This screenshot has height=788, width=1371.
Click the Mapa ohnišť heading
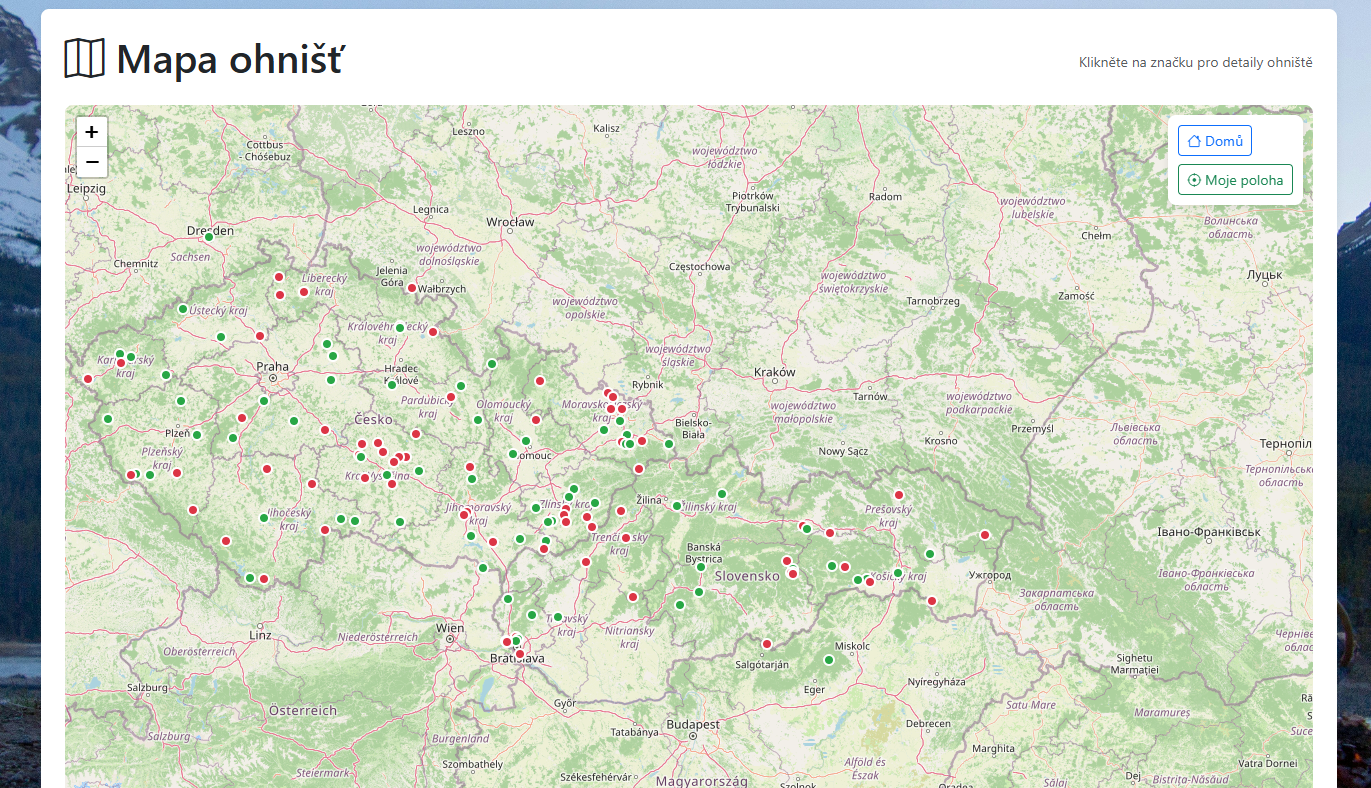pyautogui.click(x=230, y=59)
